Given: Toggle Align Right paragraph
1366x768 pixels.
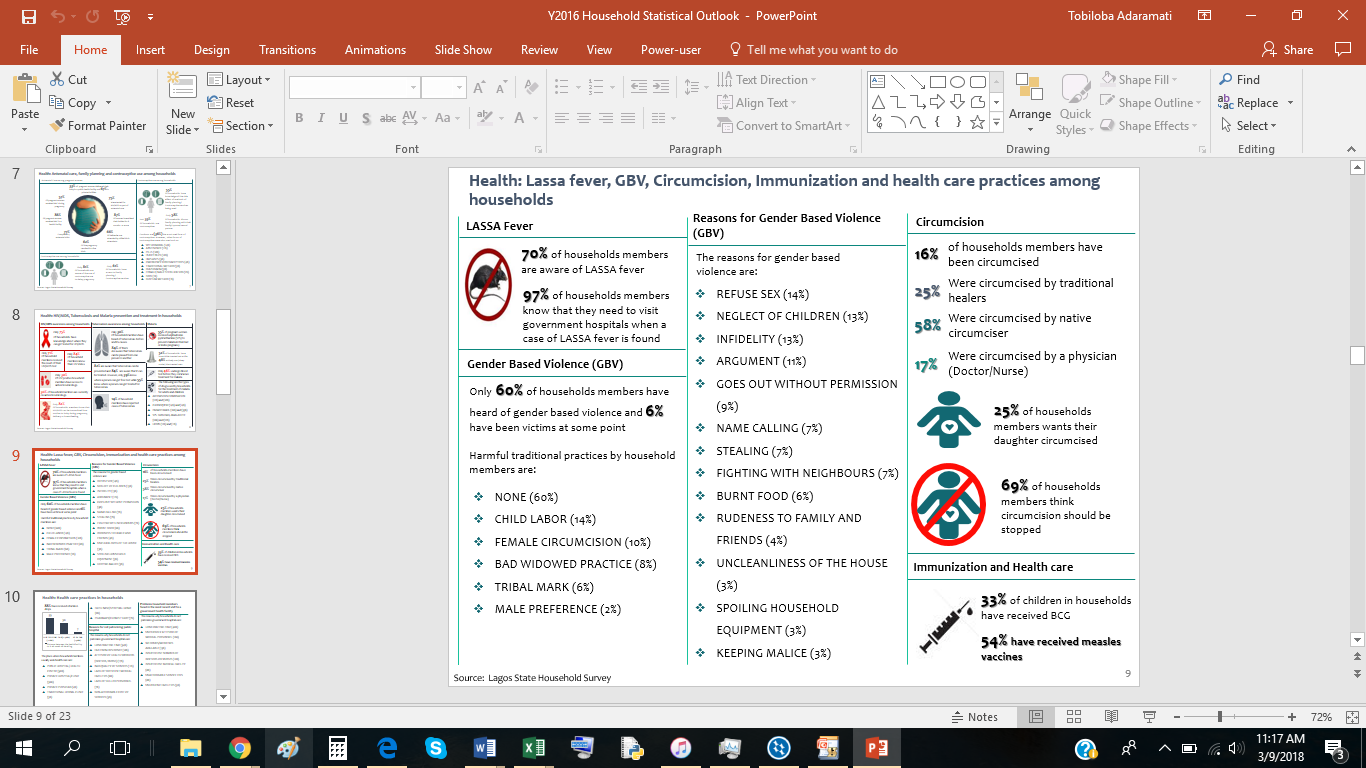Looking at the screenshot, I should tap(606, 118).
